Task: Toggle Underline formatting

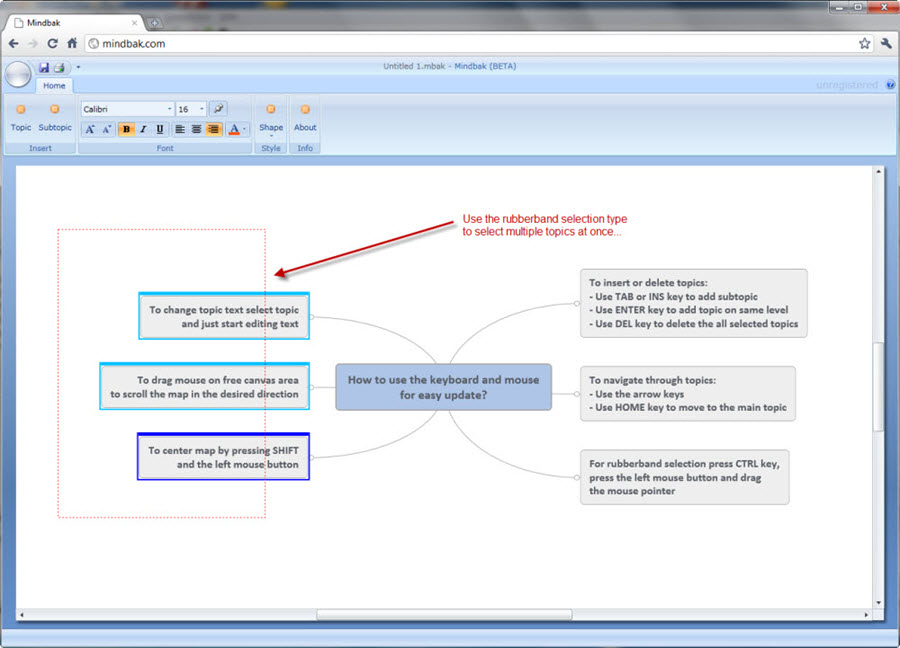Action: pyautogui.click(x=160, y=129)
